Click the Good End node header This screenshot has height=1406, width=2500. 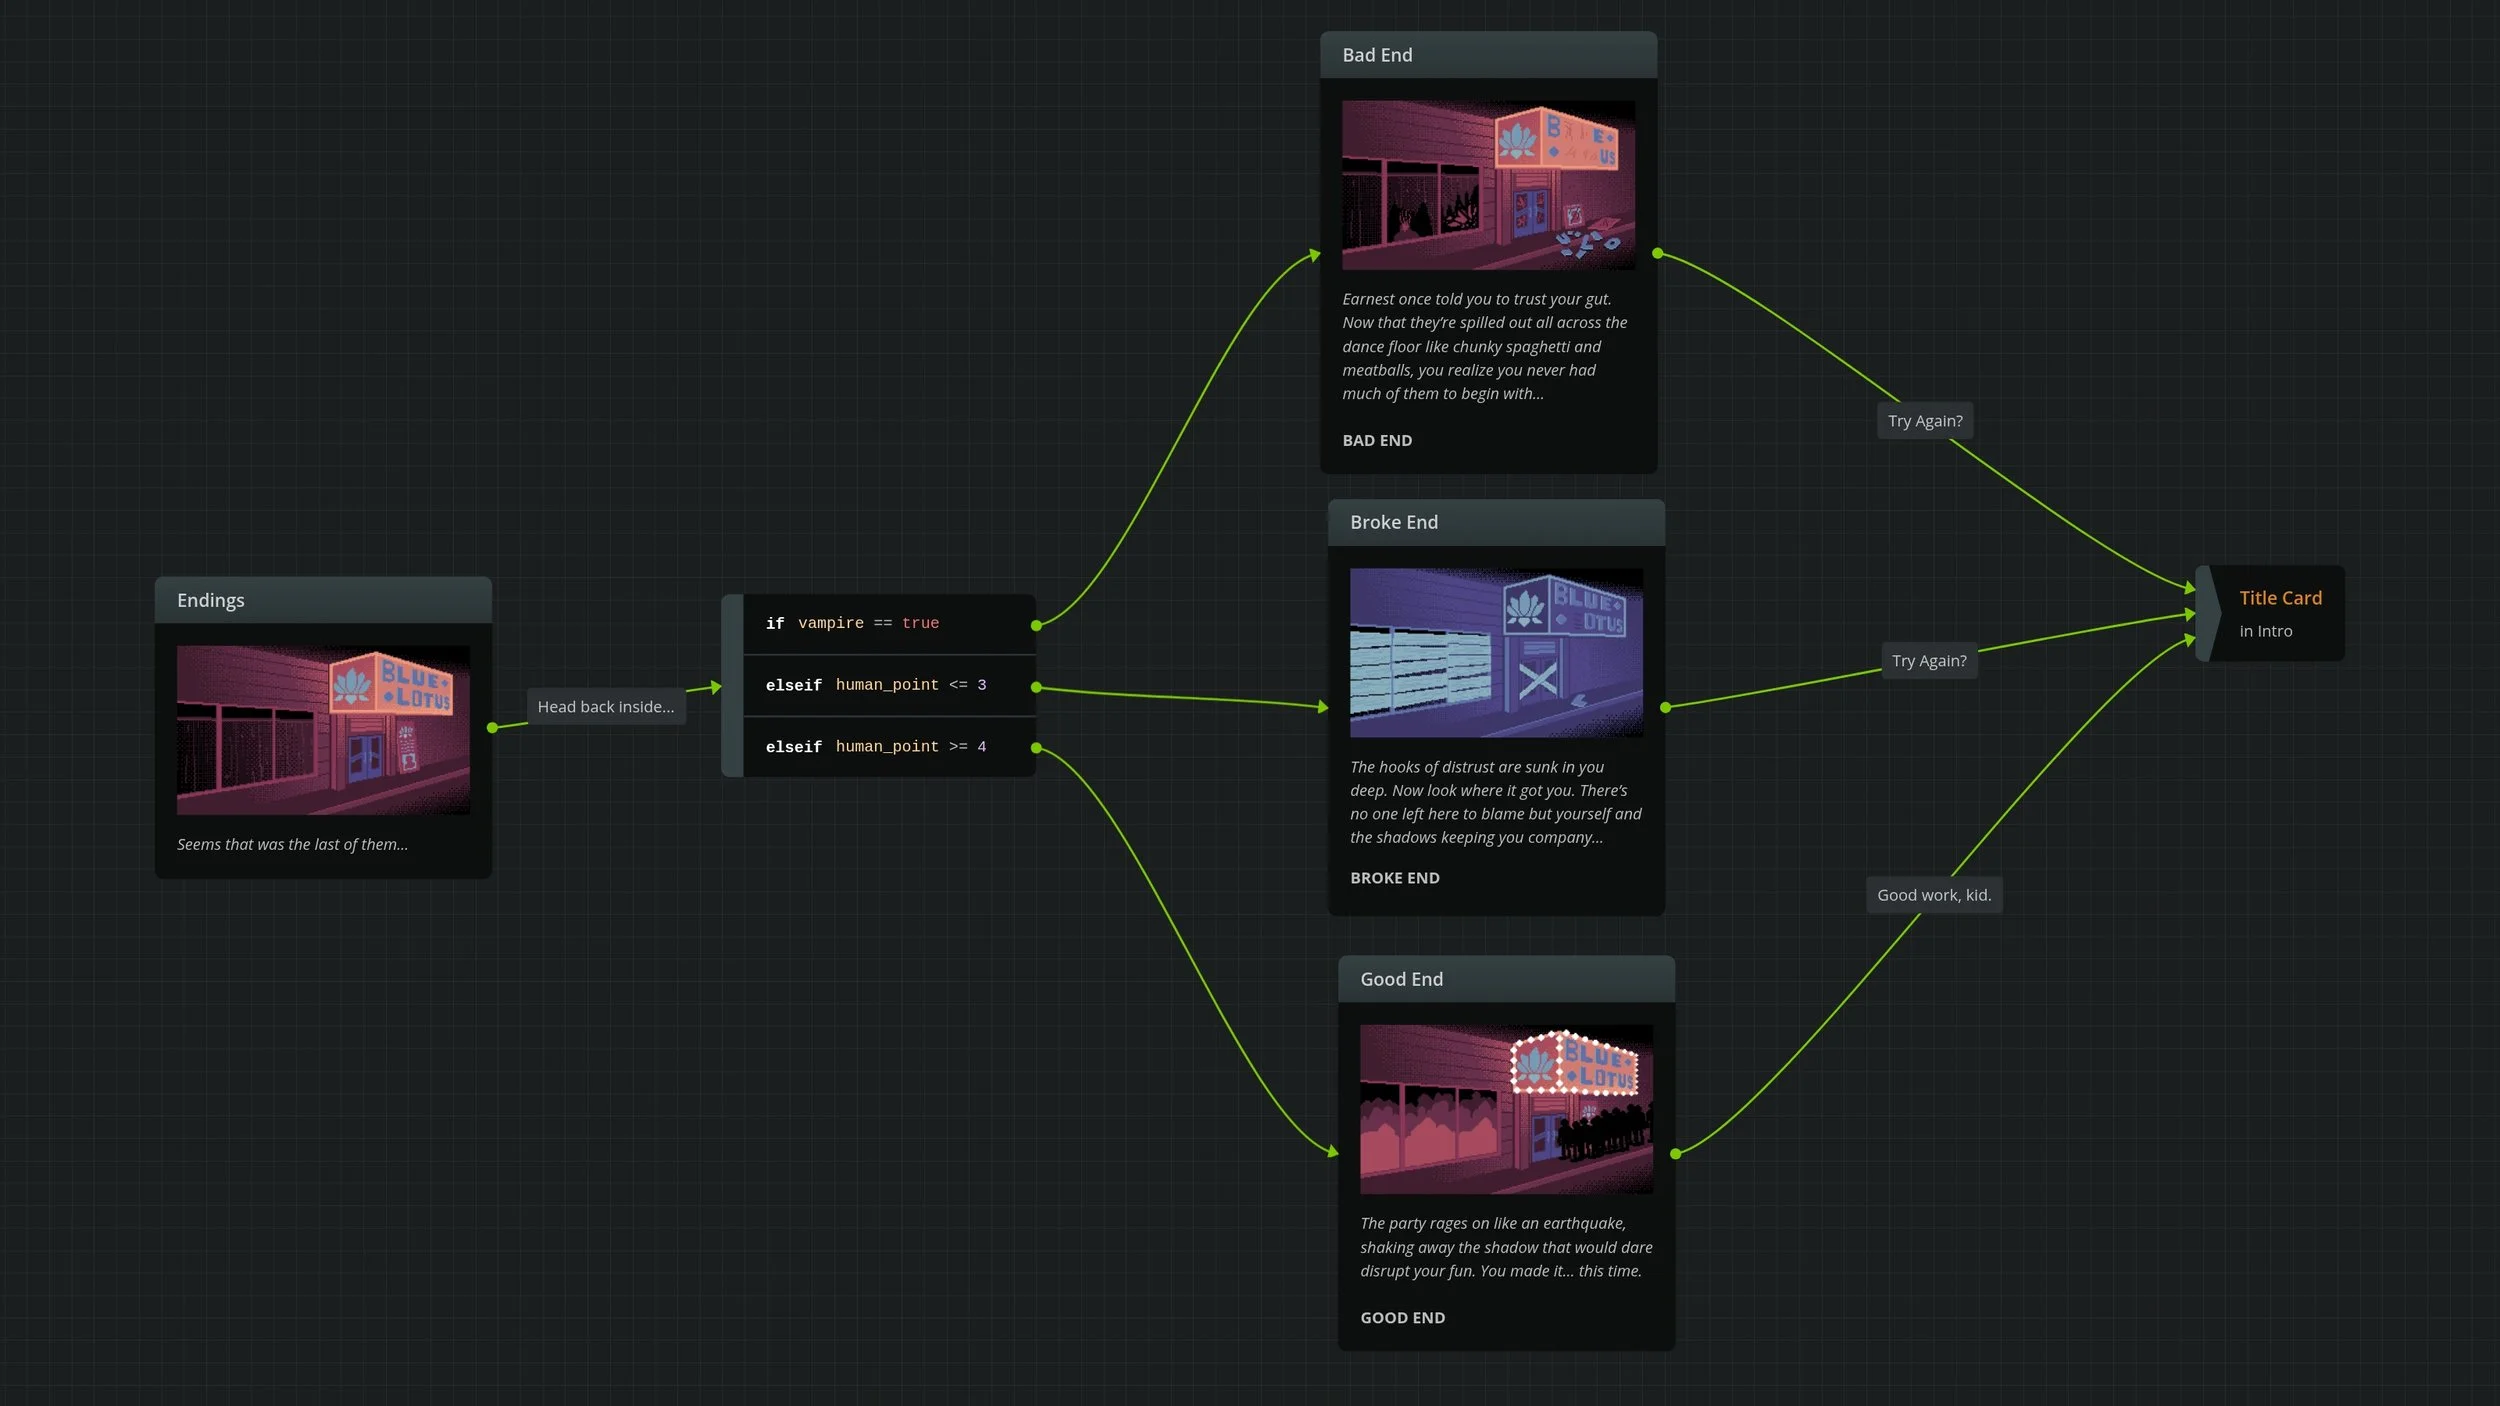pyautogui.click(x=1505, y=979)
